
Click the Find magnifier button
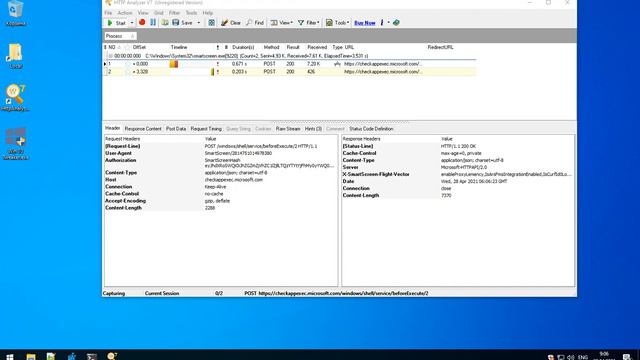pos(255,23)
